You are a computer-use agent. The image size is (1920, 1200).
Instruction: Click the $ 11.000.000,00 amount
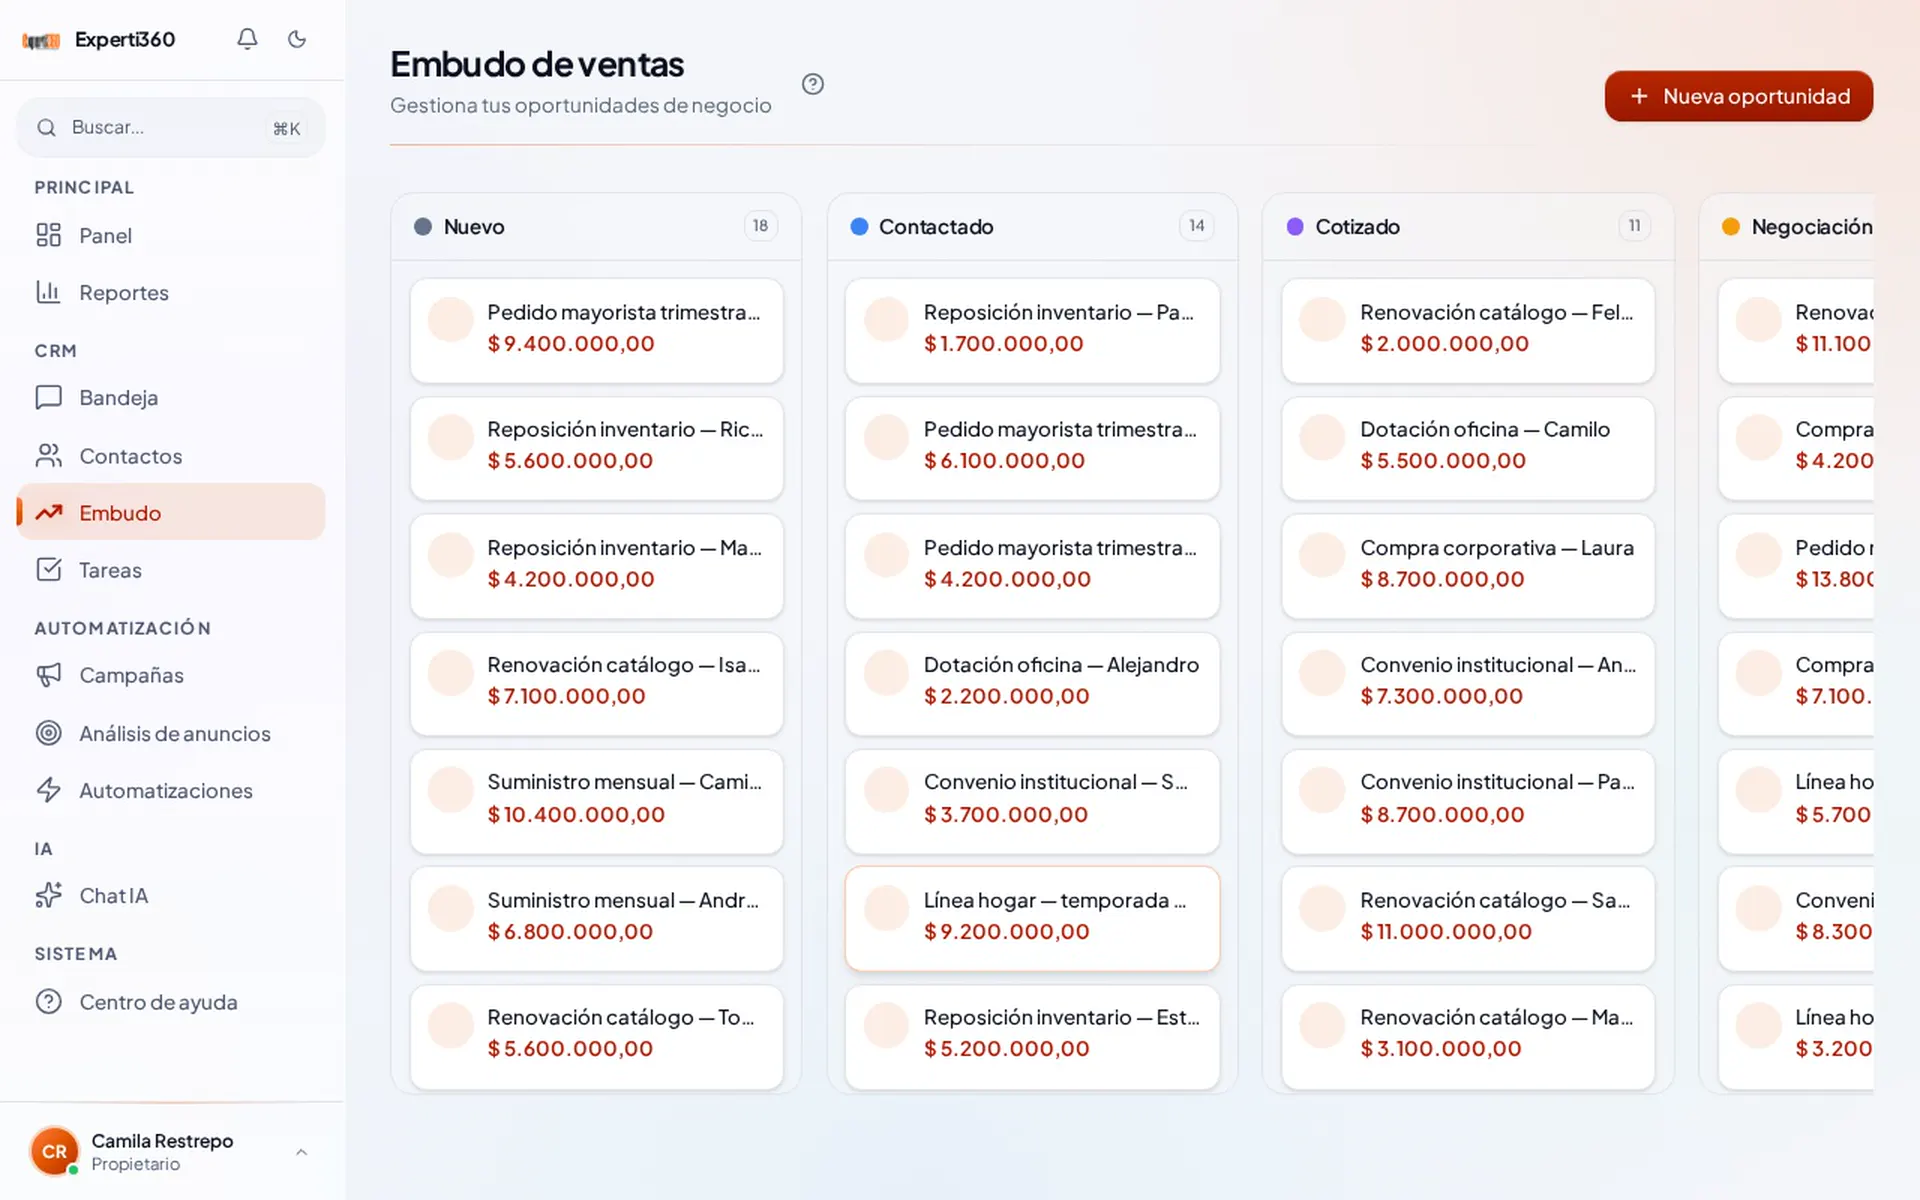pyautogui.click(x=1446, y=931)
